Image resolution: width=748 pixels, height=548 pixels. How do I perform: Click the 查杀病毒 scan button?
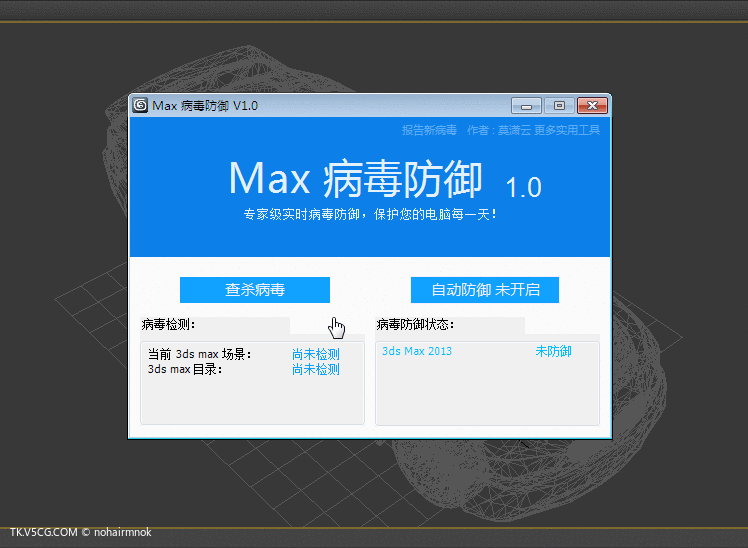click(255, 290)
